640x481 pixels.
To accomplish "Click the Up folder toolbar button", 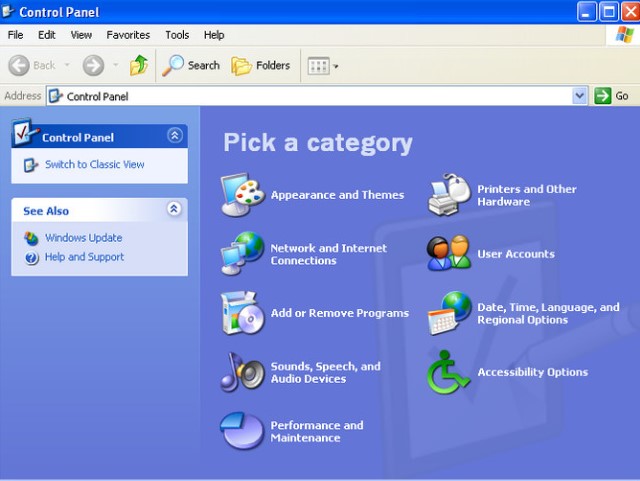I will pyautogui.click(x=138, y=65).
